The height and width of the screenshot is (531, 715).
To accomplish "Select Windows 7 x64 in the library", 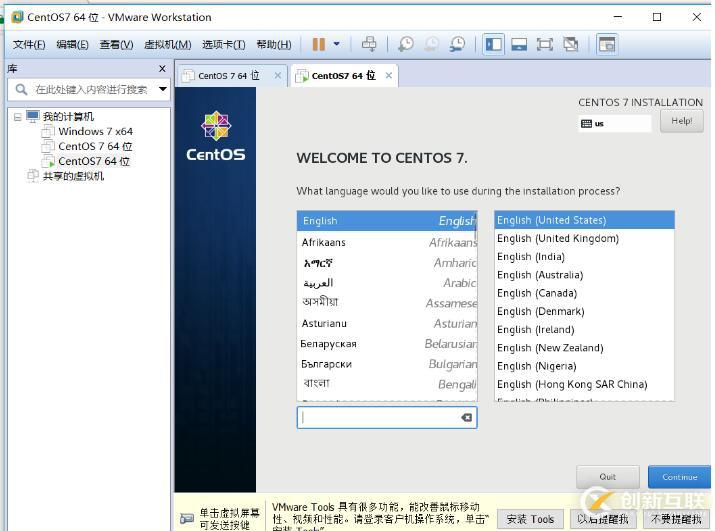I will [x=95, y=131].
